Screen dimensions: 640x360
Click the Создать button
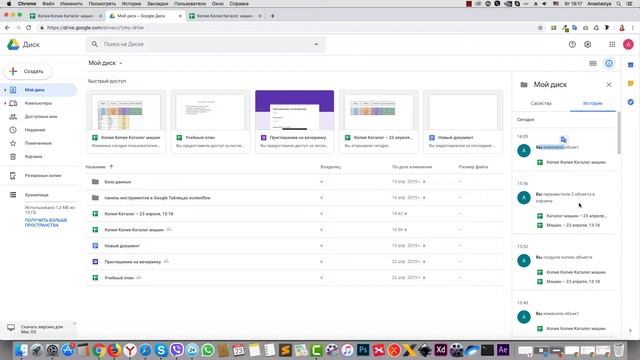click(28, 71)
